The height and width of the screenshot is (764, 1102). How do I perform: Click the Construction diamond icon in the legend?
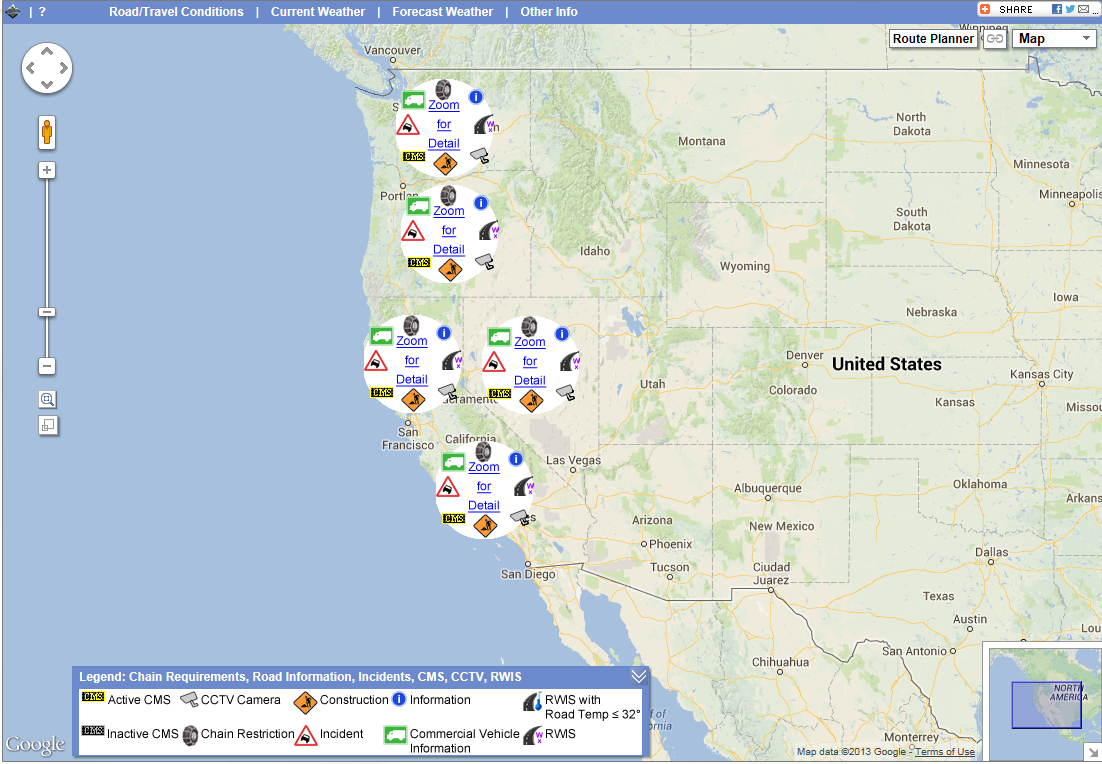[305, 699]
